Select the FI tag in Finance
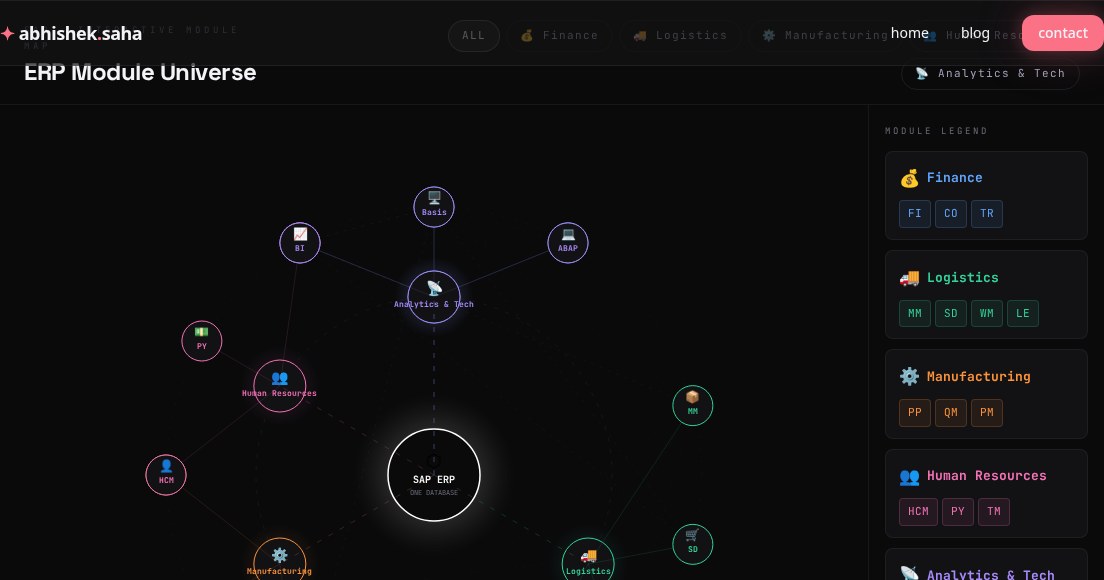Viewport: 1104px width, 580px height. pos(915,214)
